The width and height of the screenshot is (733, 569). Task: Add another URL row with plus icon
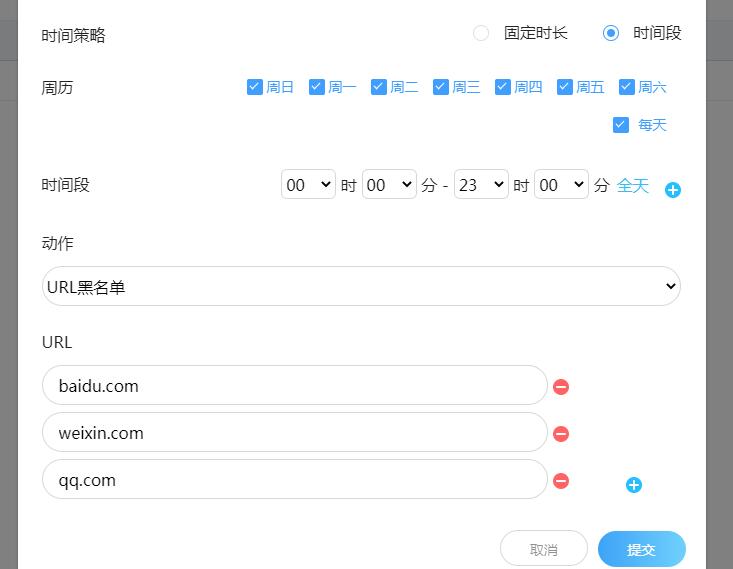[x=633, y=485]
